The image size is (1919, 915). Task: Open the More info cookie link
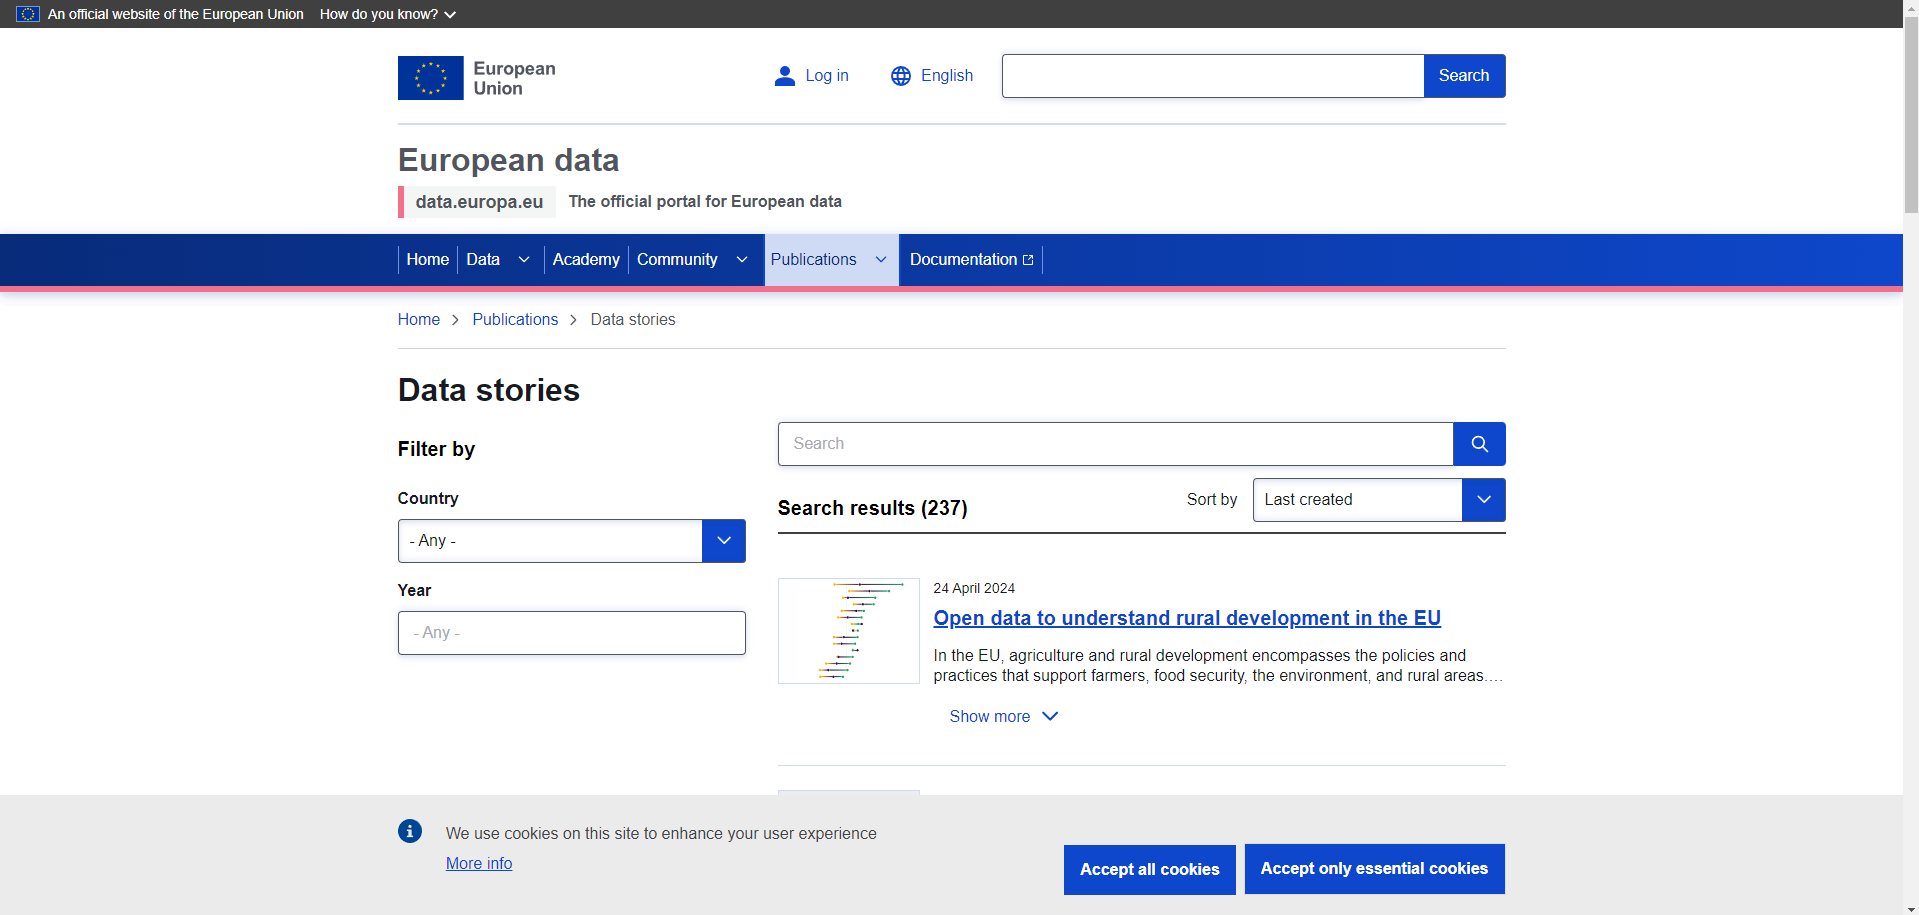[x=479, y=864]
